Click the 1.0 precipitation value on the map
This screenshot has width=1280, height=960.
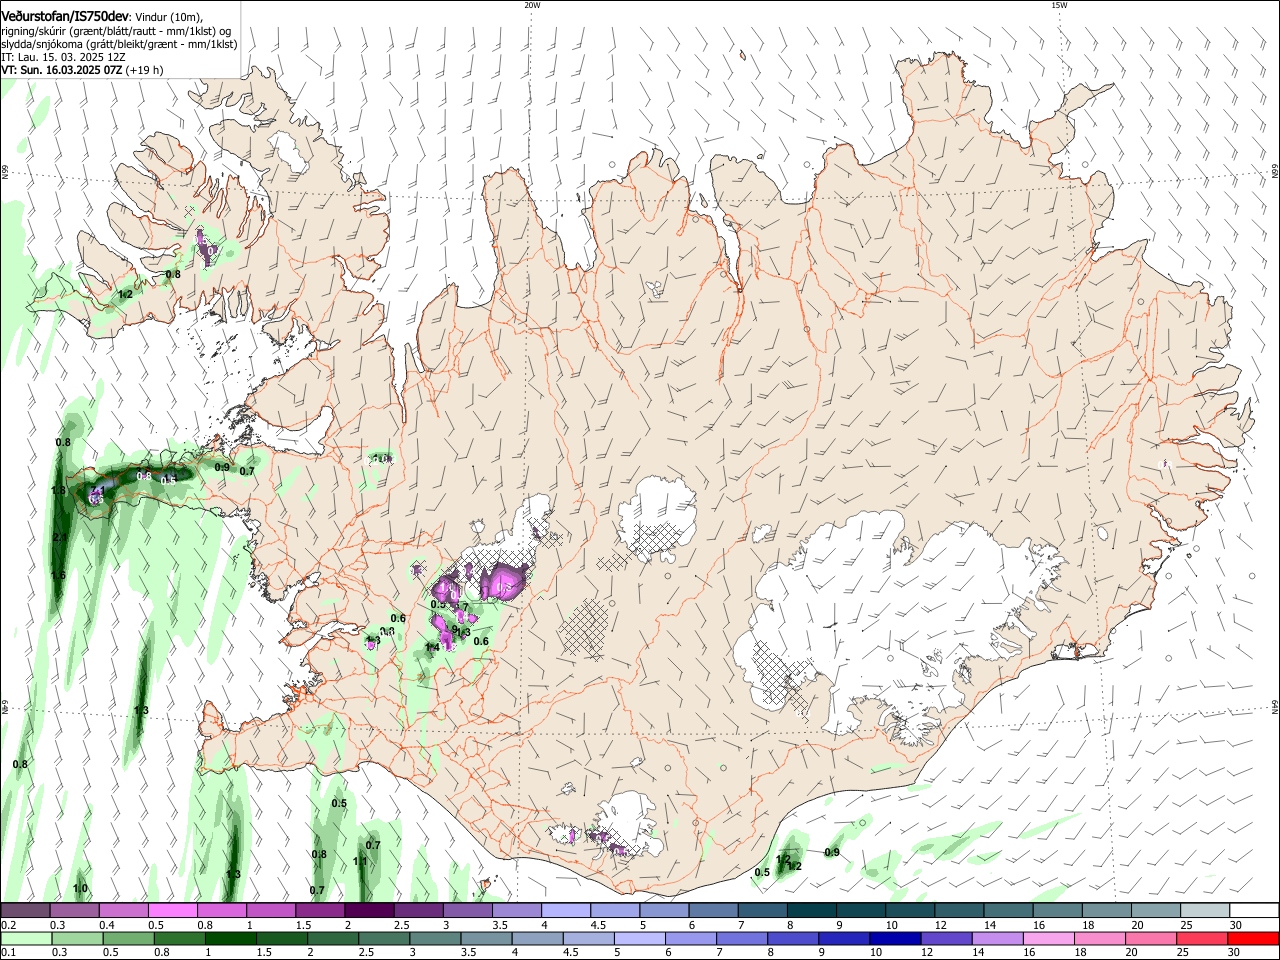(x=80, y=888)
